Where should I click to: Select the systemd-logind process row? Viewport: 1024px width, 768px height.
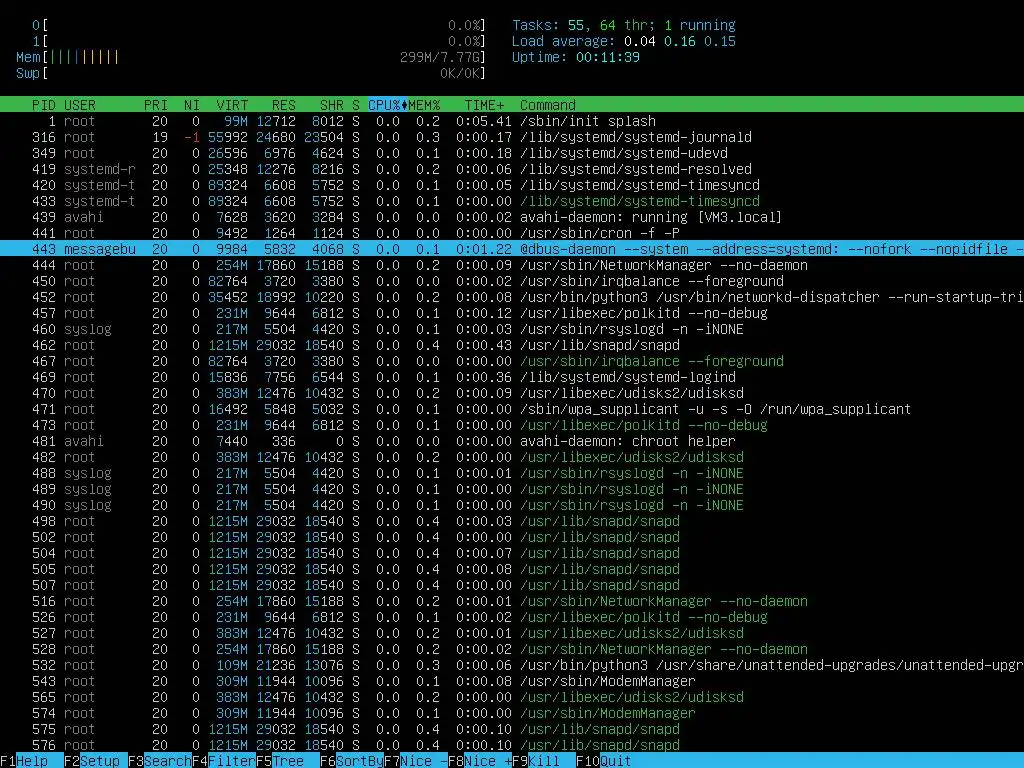pyautogui.click(x=512, y=377)
